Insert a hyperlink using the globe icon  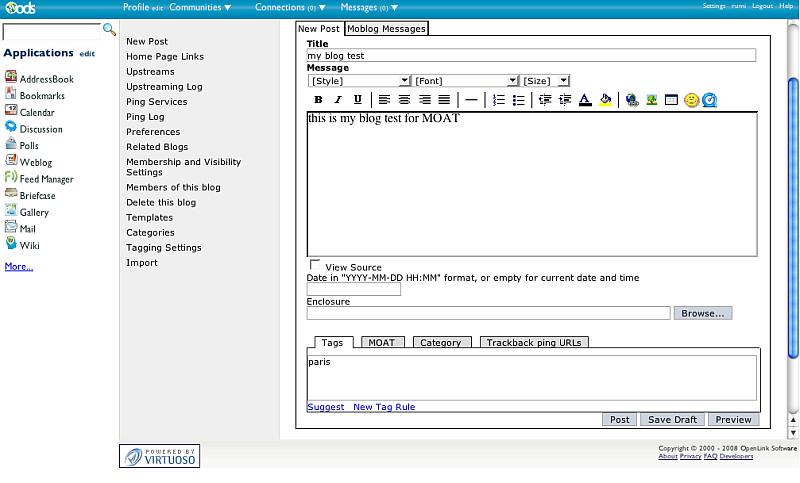coord(632,100)
